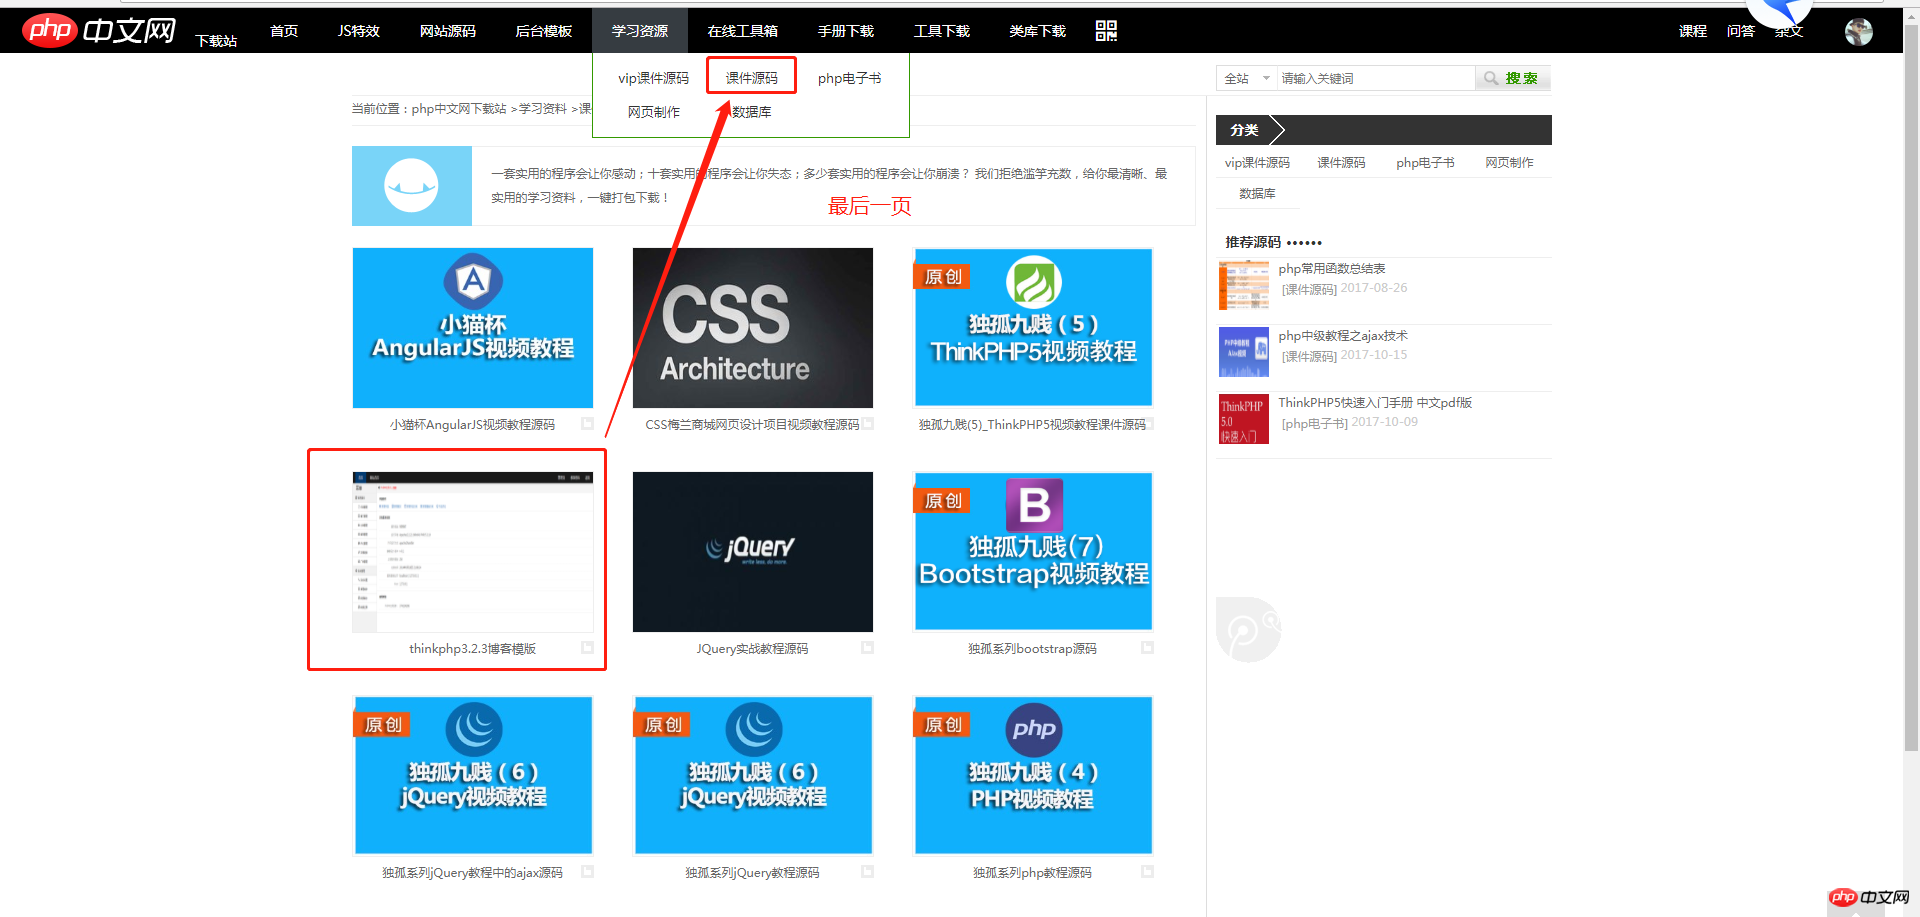The height and width of the screenshot is (917, 1920).
Task: Open vip课件源码 in the 分类 sidebar
Action: click(1257, 163)
